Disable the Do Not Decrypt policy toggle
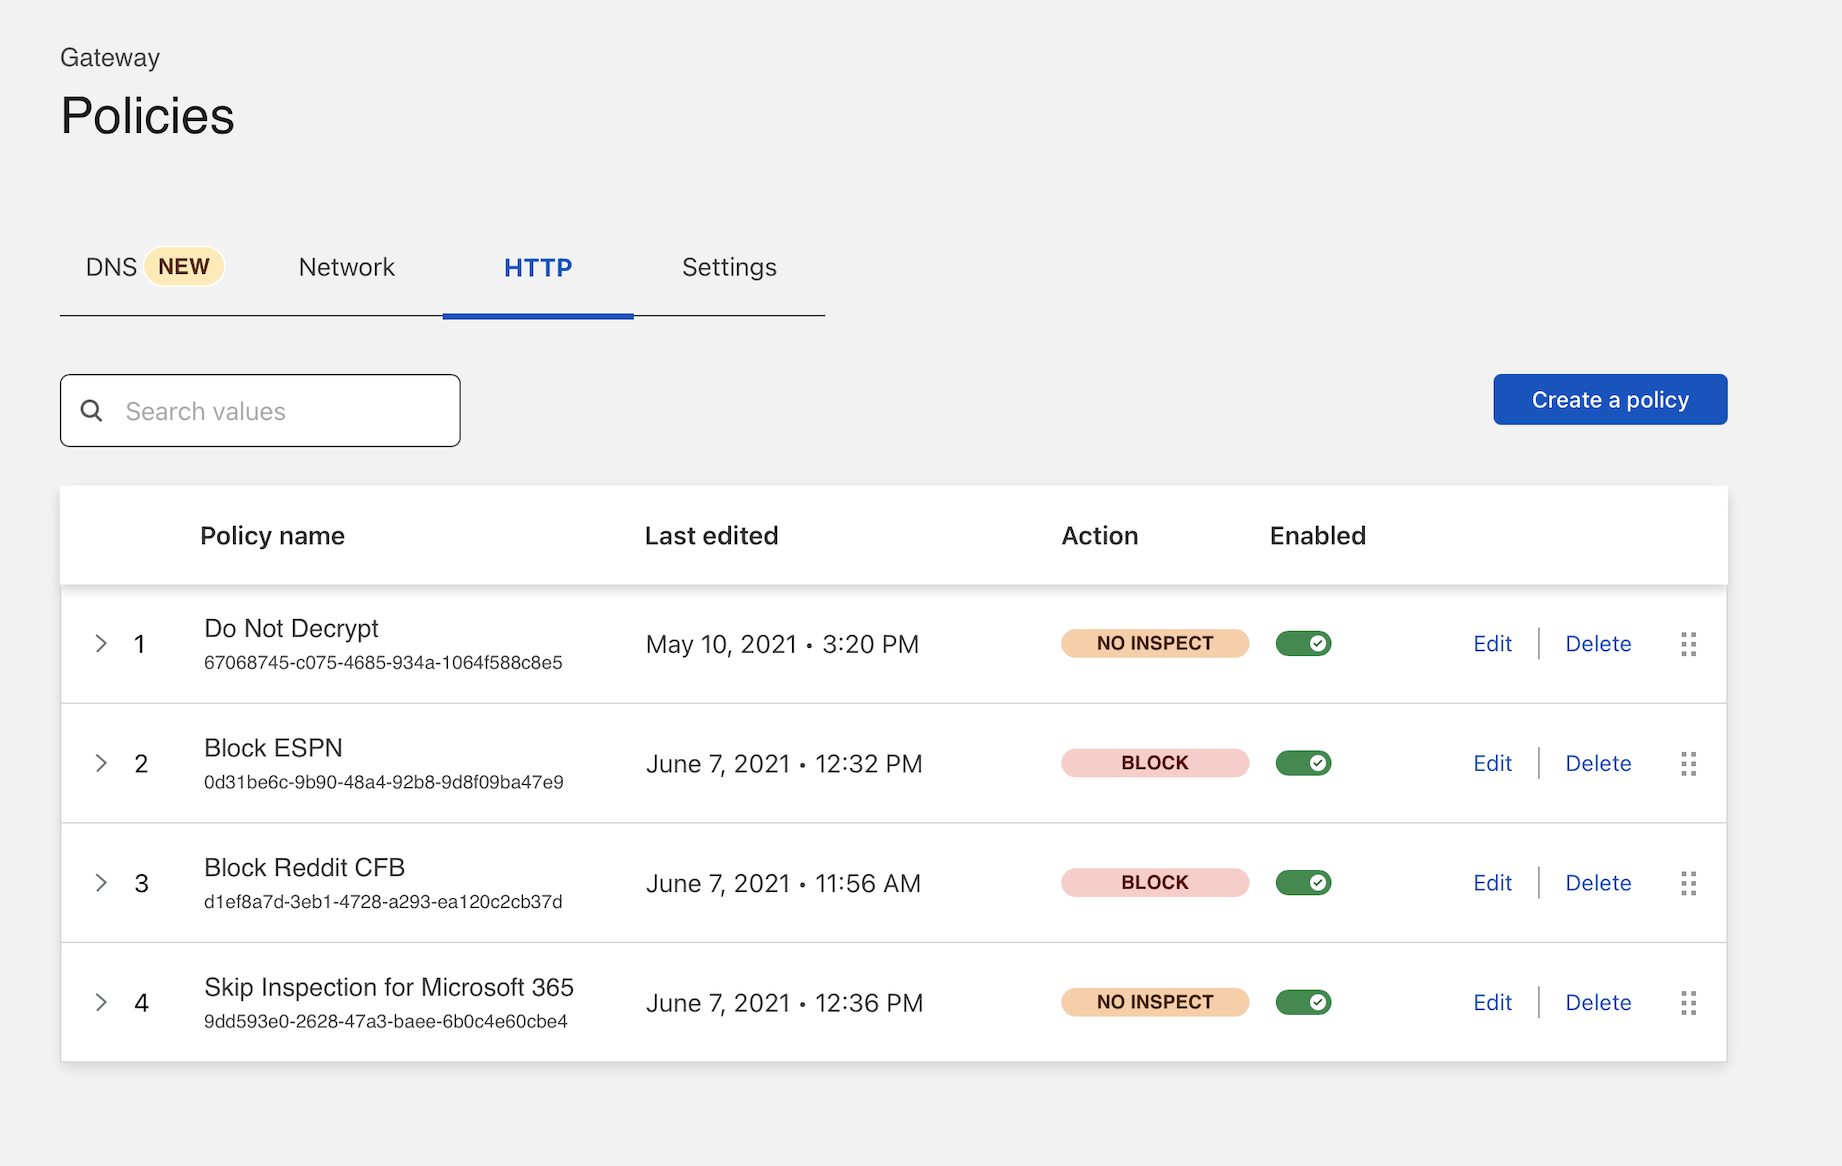 pyautogui.click(x=1303, y=644)
